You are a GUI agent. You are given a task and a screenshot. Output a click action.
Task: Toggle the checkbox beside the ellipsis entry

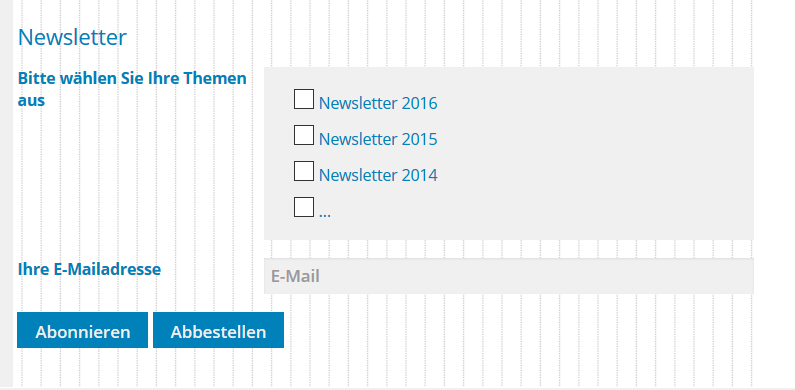click(x=304, y=207)
